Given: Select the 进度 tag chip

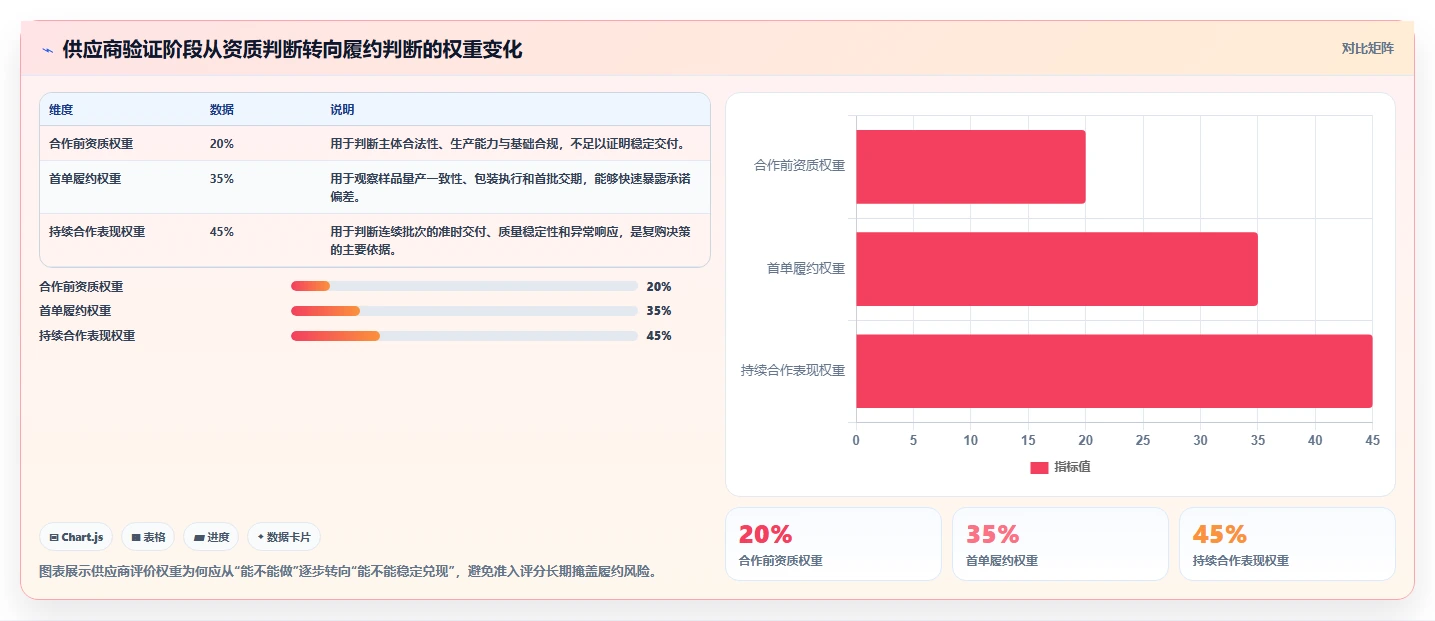Looking at the screenshot, I should click(211, 537).
